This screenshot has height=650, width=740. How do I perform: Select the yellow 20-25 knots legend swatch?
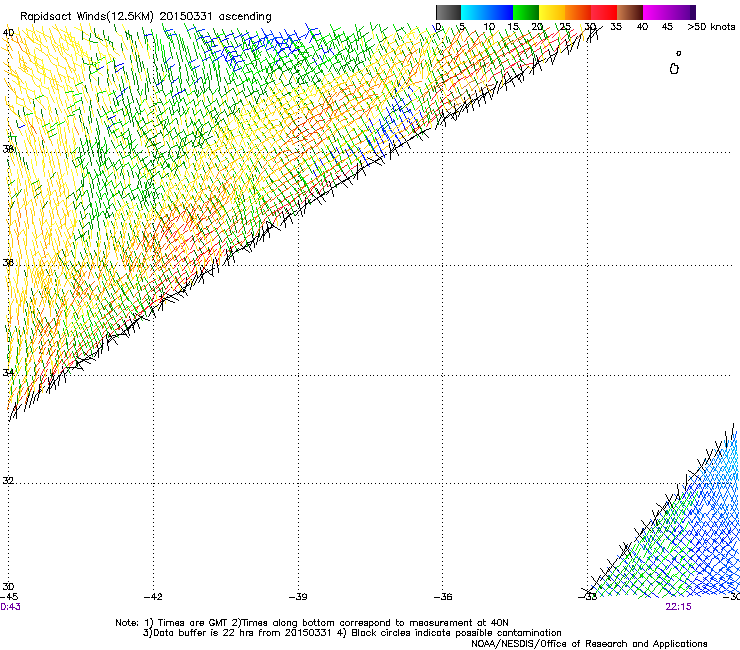click(x=552, y=12)
